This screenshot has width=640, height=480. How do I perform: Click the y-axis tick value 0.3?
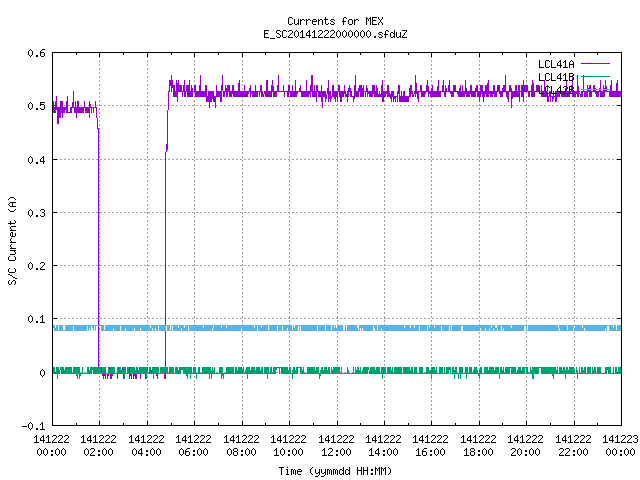click(36, 213)
